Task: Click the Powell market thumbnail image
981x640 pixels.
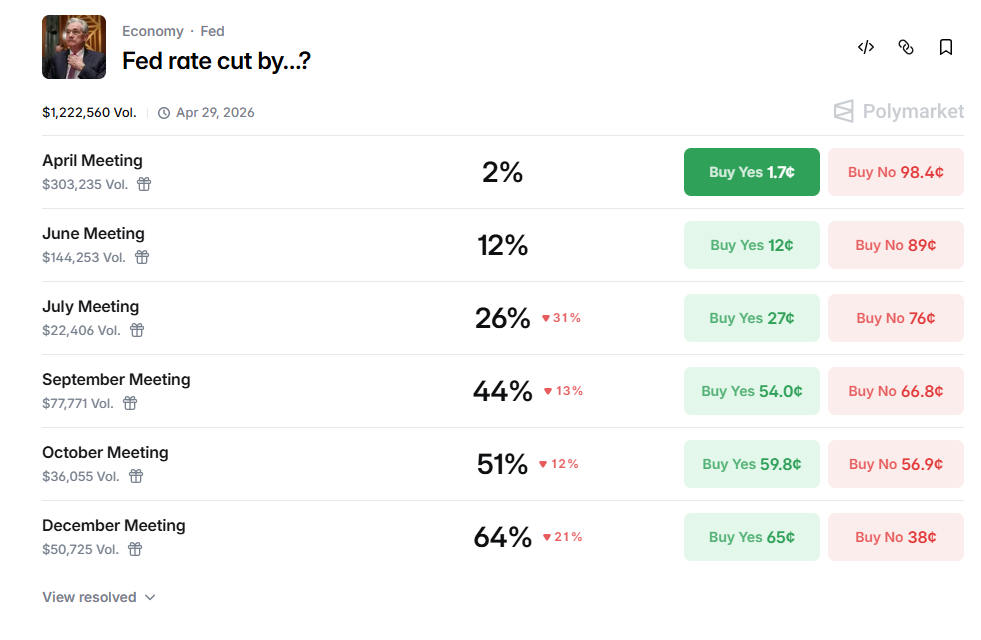Action: click(x=73, y=47)
